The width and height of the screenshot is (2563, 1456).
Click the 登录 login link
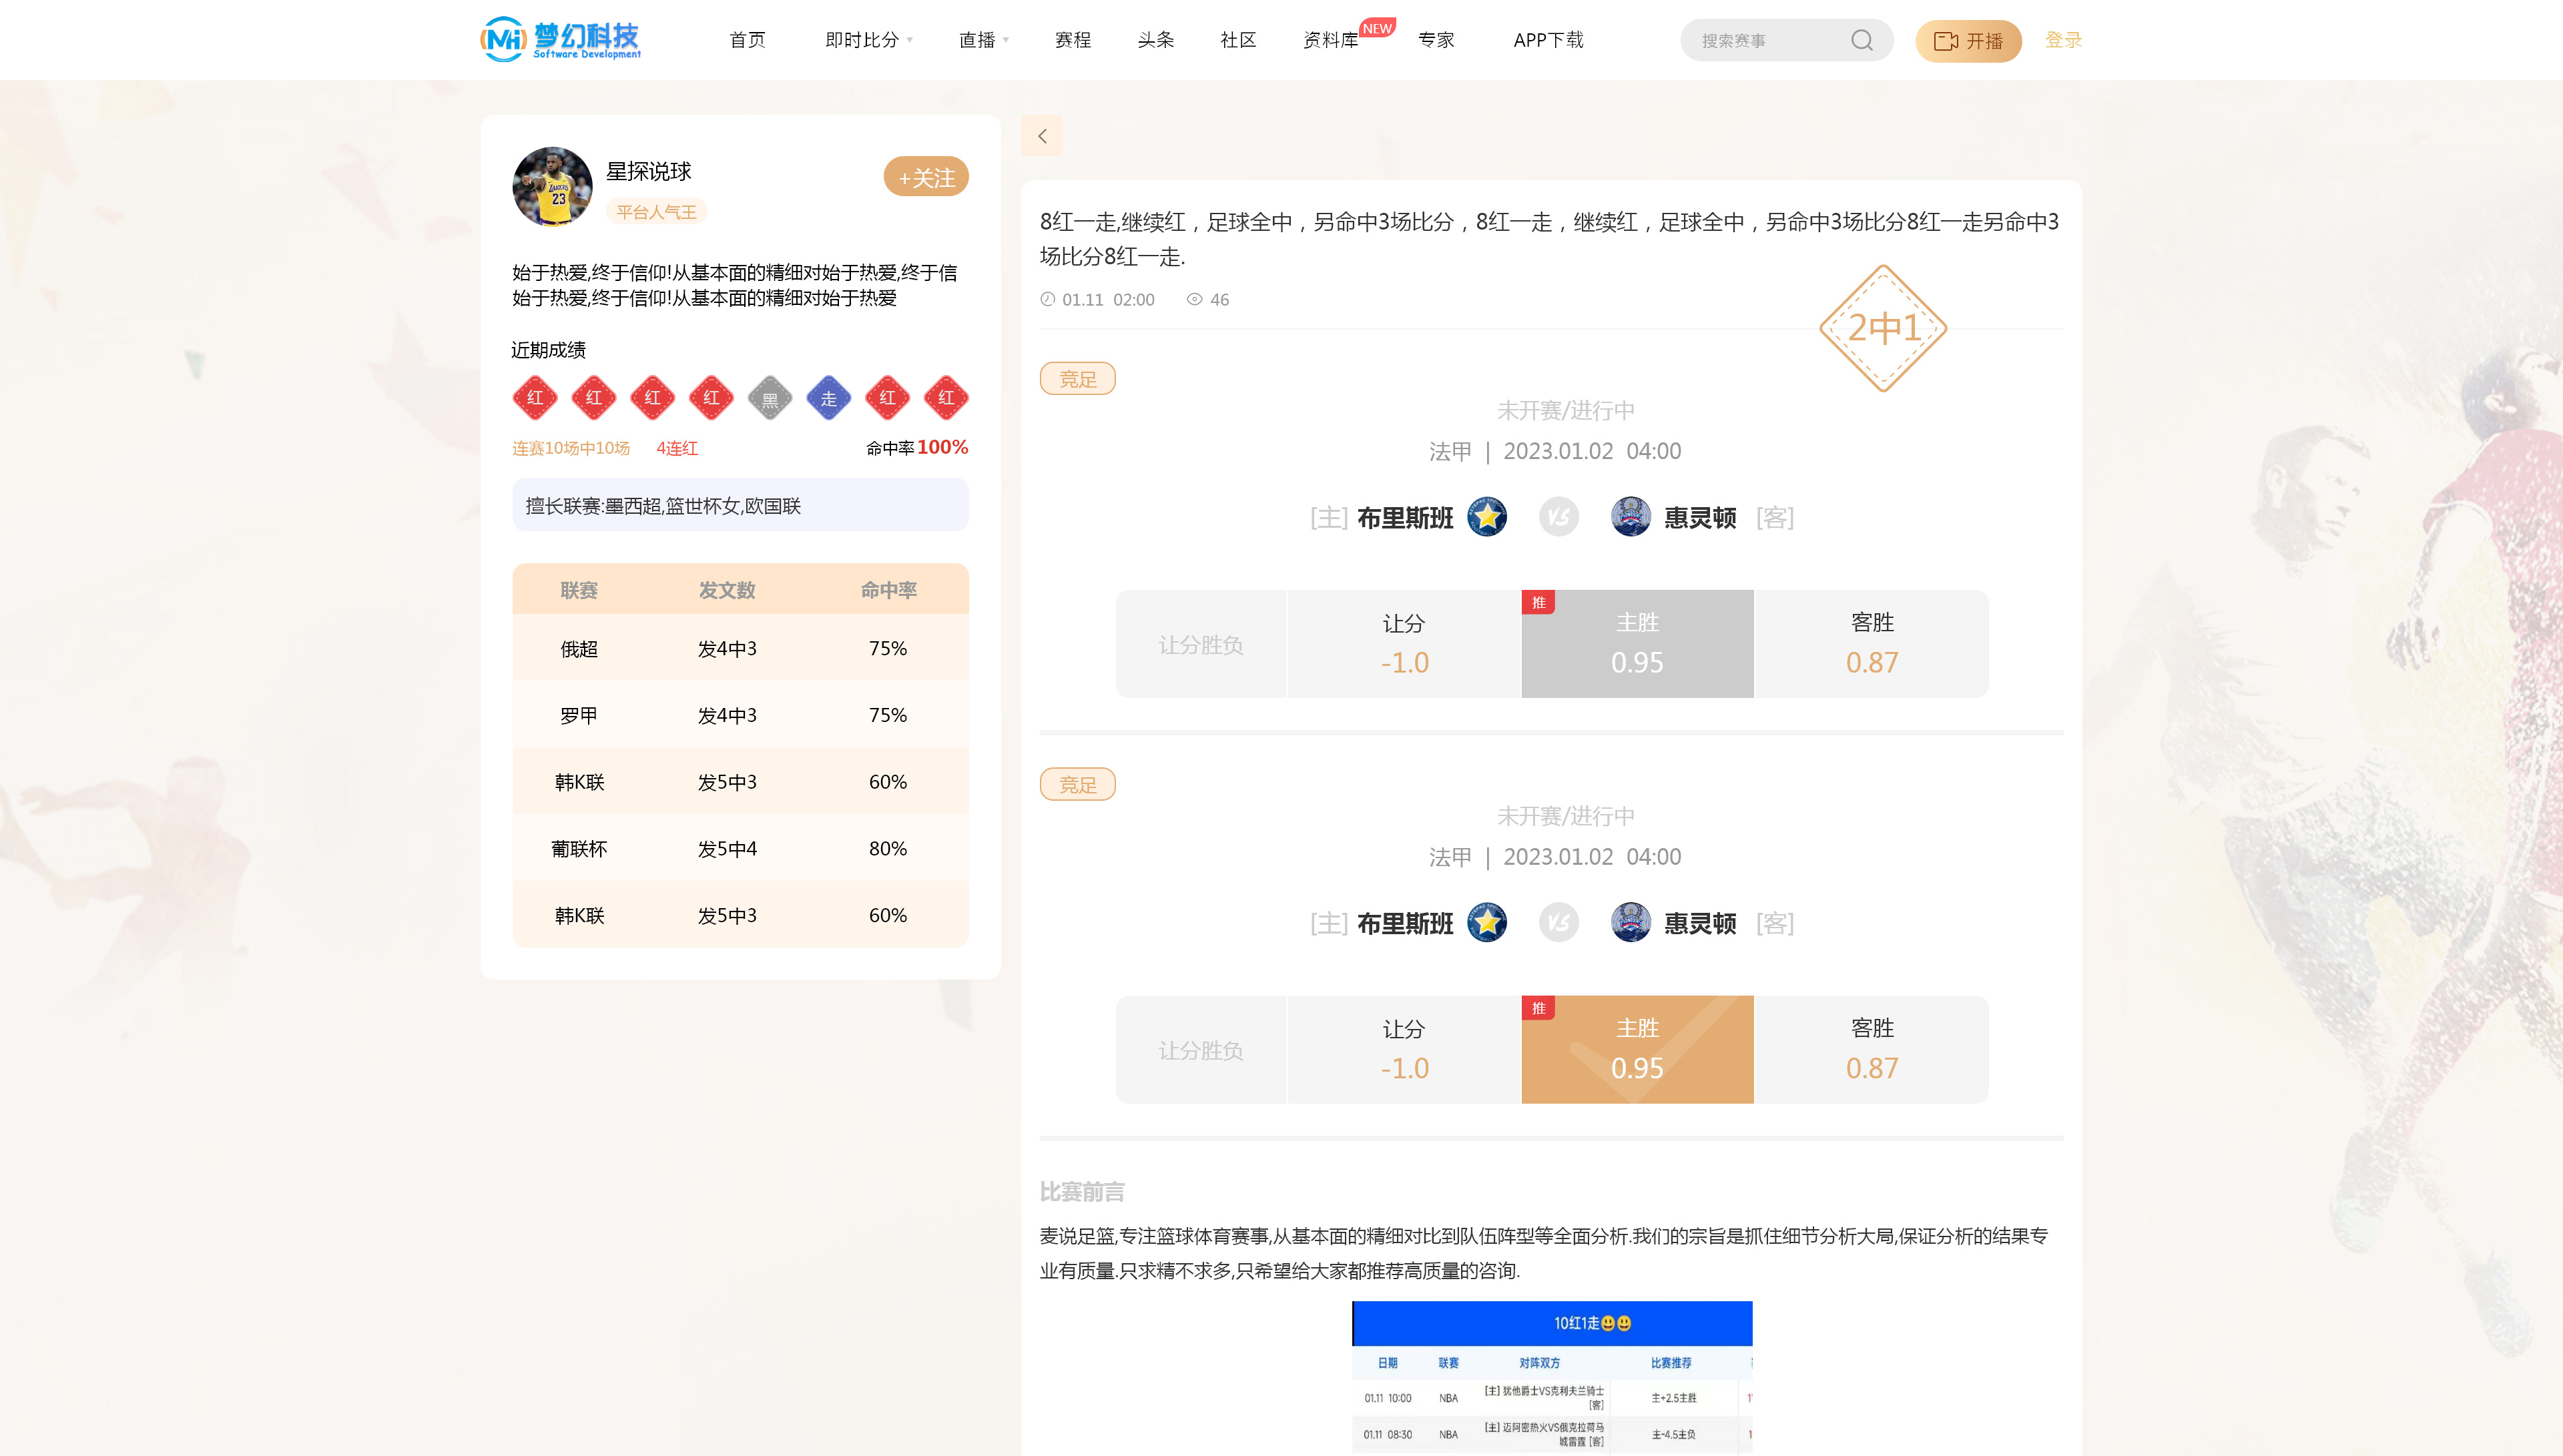[2063, 40]
